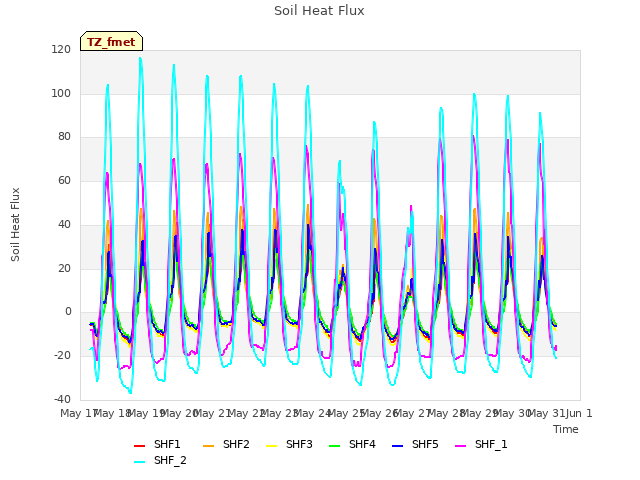Click the y-axis tick label 100
Screen dimensions: 640x480
click(x=61, y=93)
